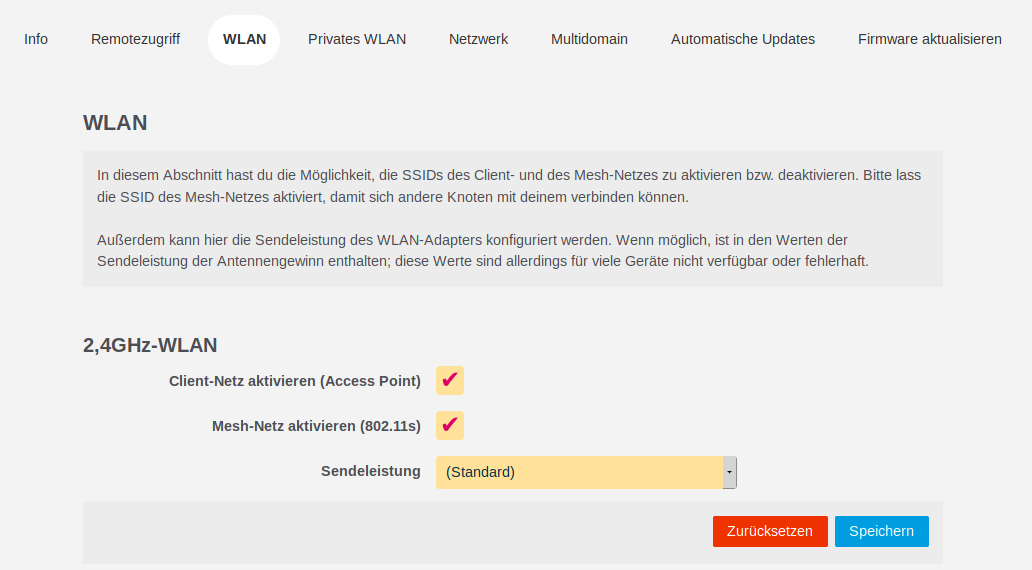The height and width of the screenshot is (570, 1032).
Task: Switch to Automatische Updates tab
Action: pyautogui.click(x=742, y=39)
